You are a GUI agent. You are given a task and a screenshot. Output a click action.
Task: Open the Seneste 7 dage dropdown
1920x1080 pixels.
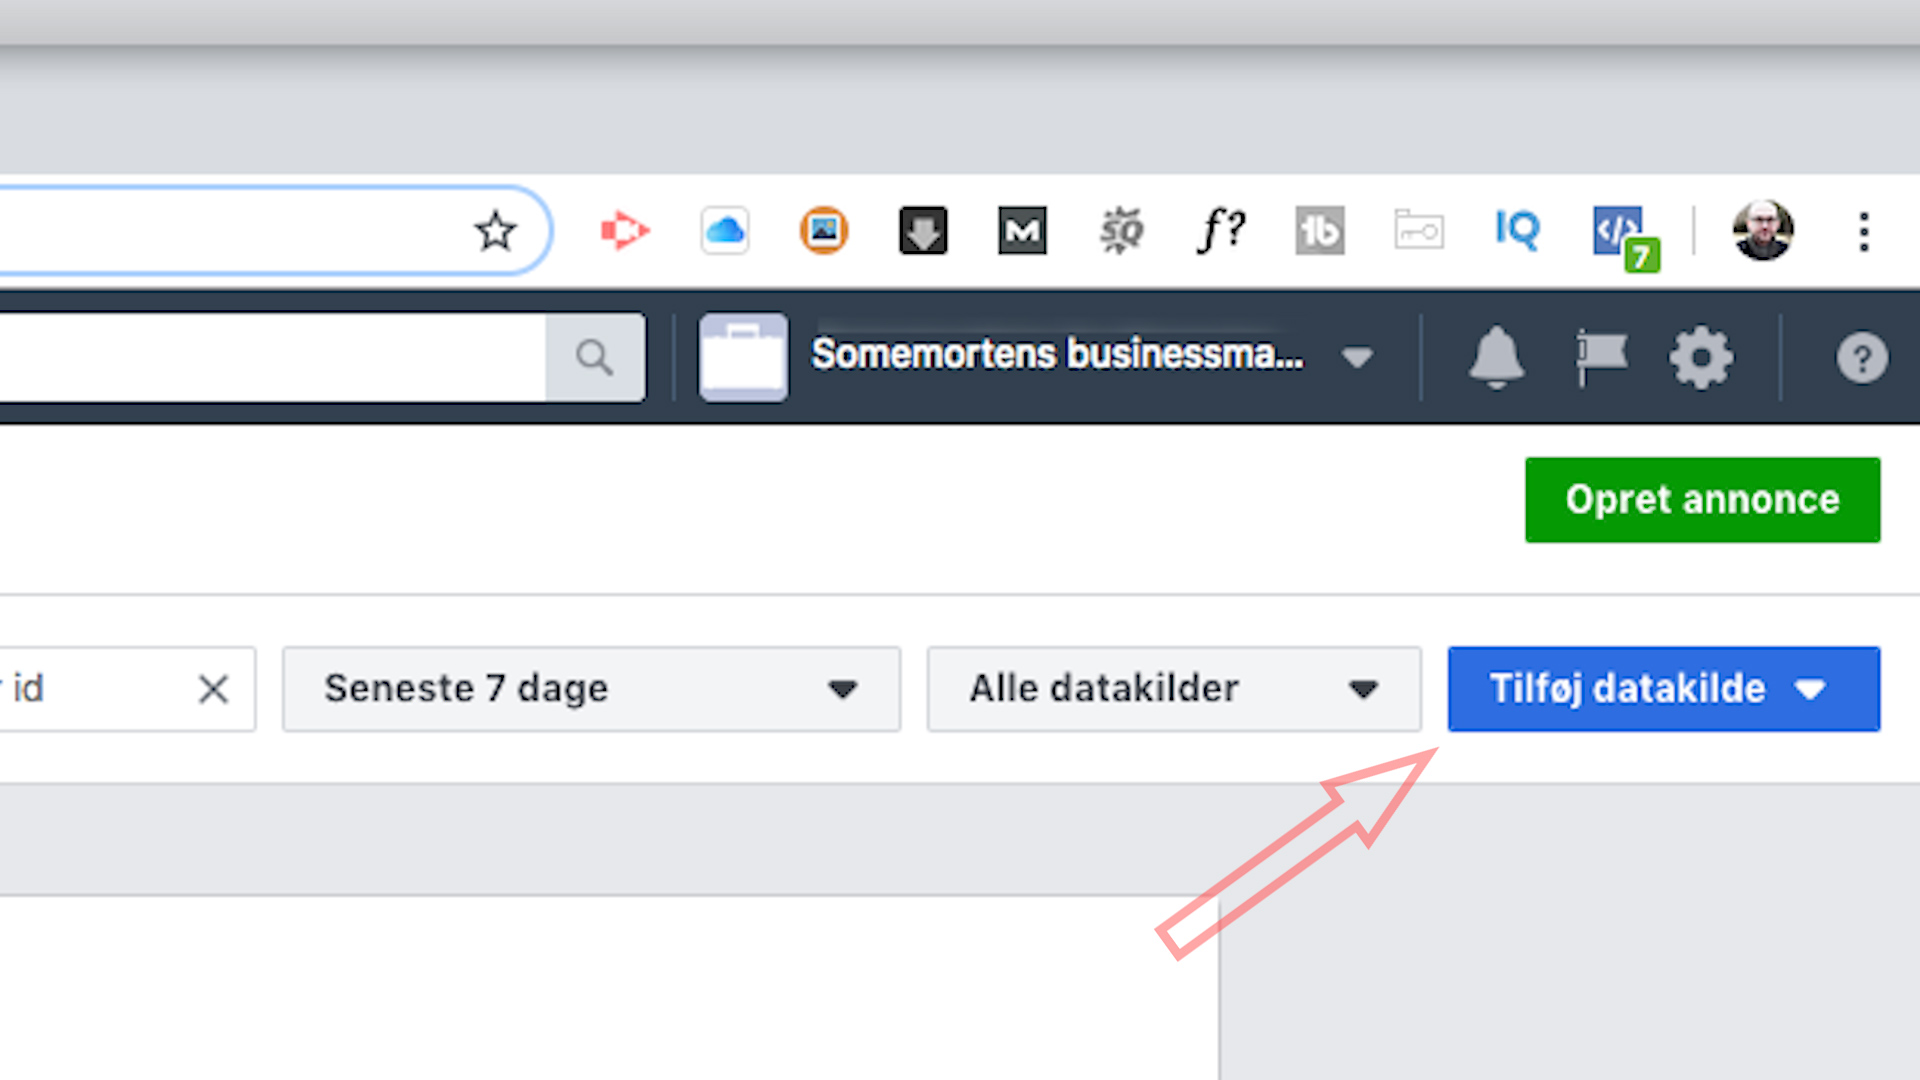point(591,689)
